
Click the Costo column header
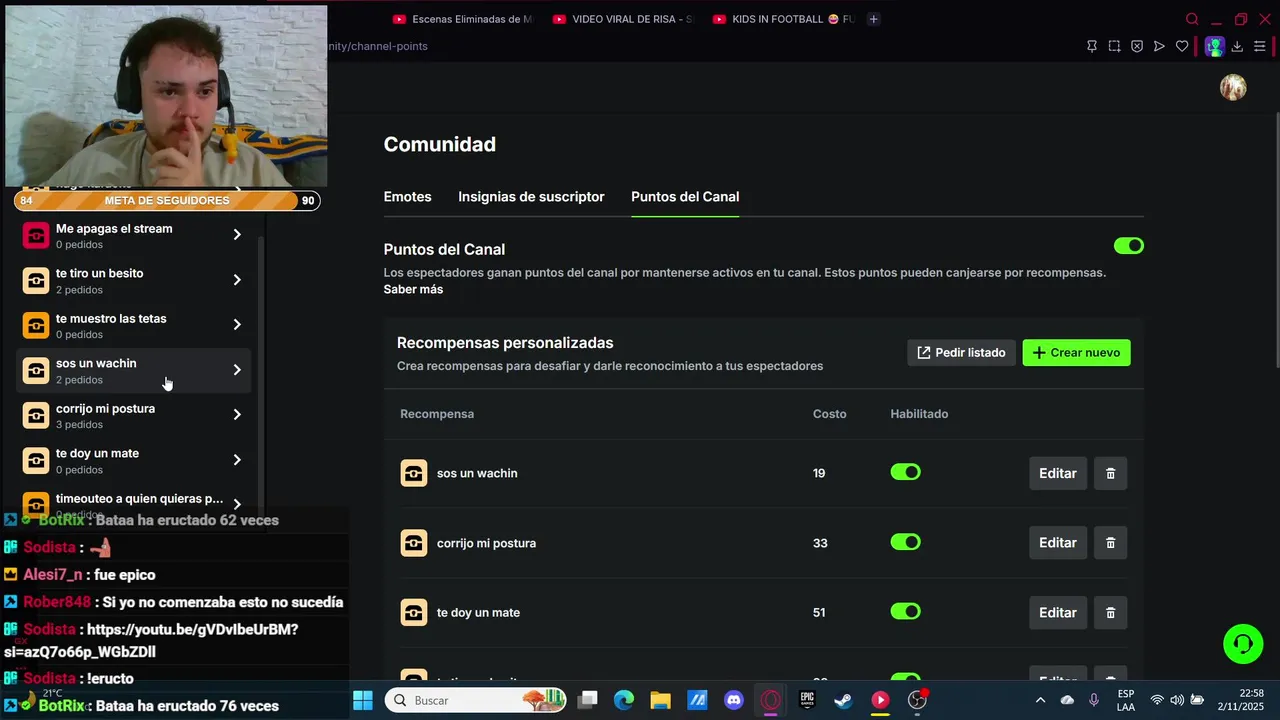[829, 414]
